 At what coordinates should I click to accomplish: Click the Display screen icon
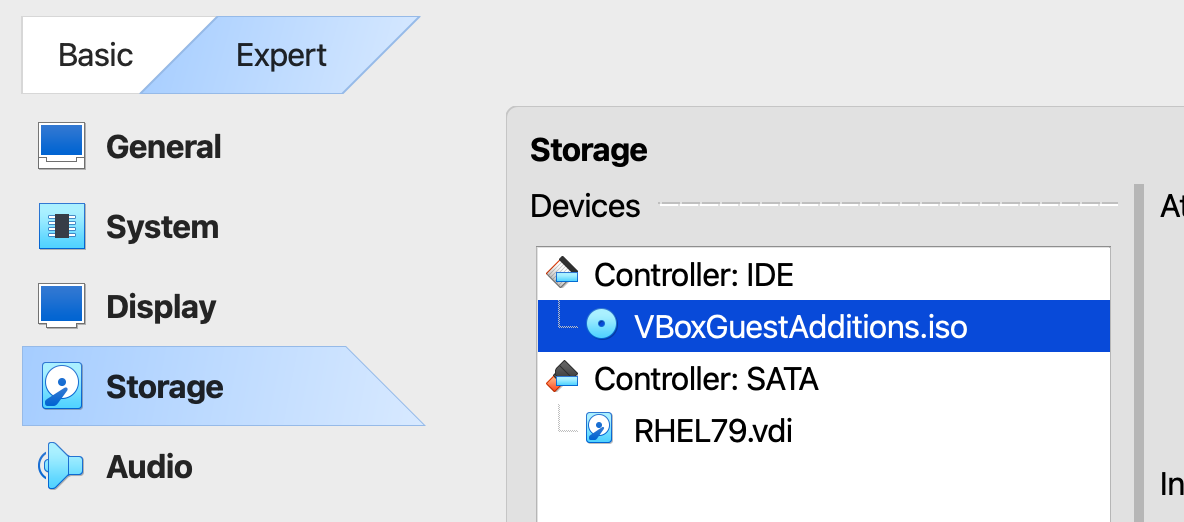click(60, 306)
